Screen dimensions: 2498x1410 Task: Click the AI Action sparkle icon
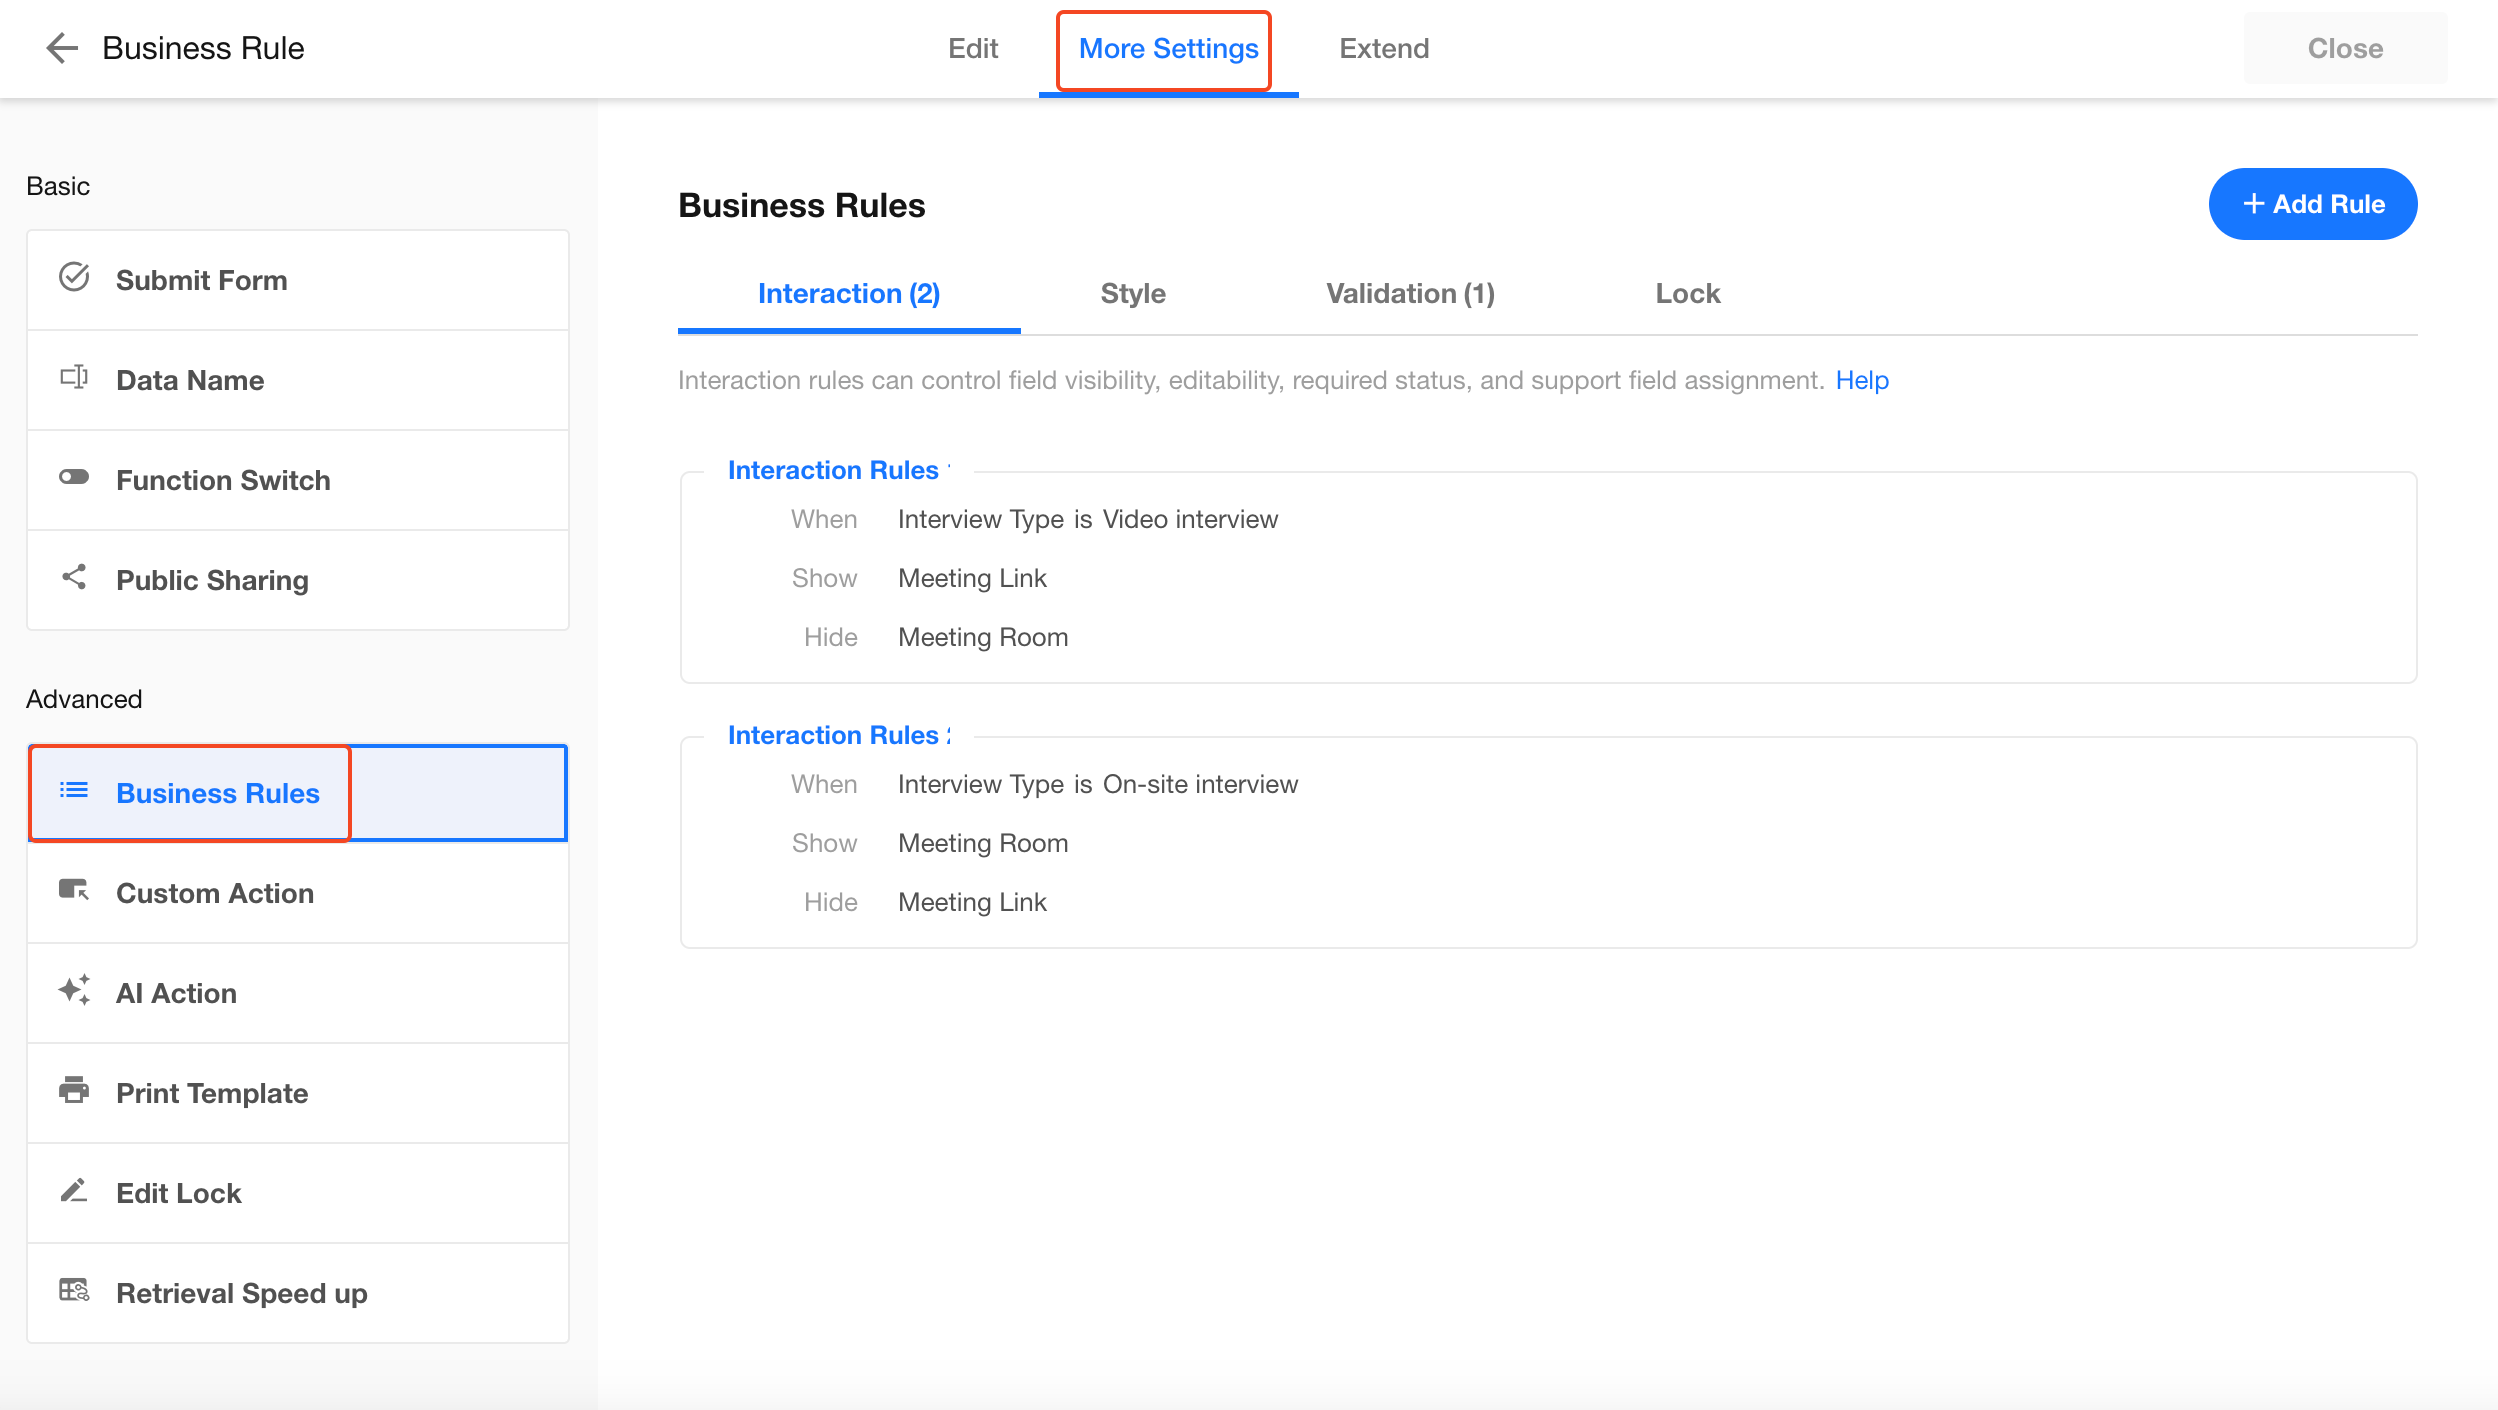click(x=74, y=991)
